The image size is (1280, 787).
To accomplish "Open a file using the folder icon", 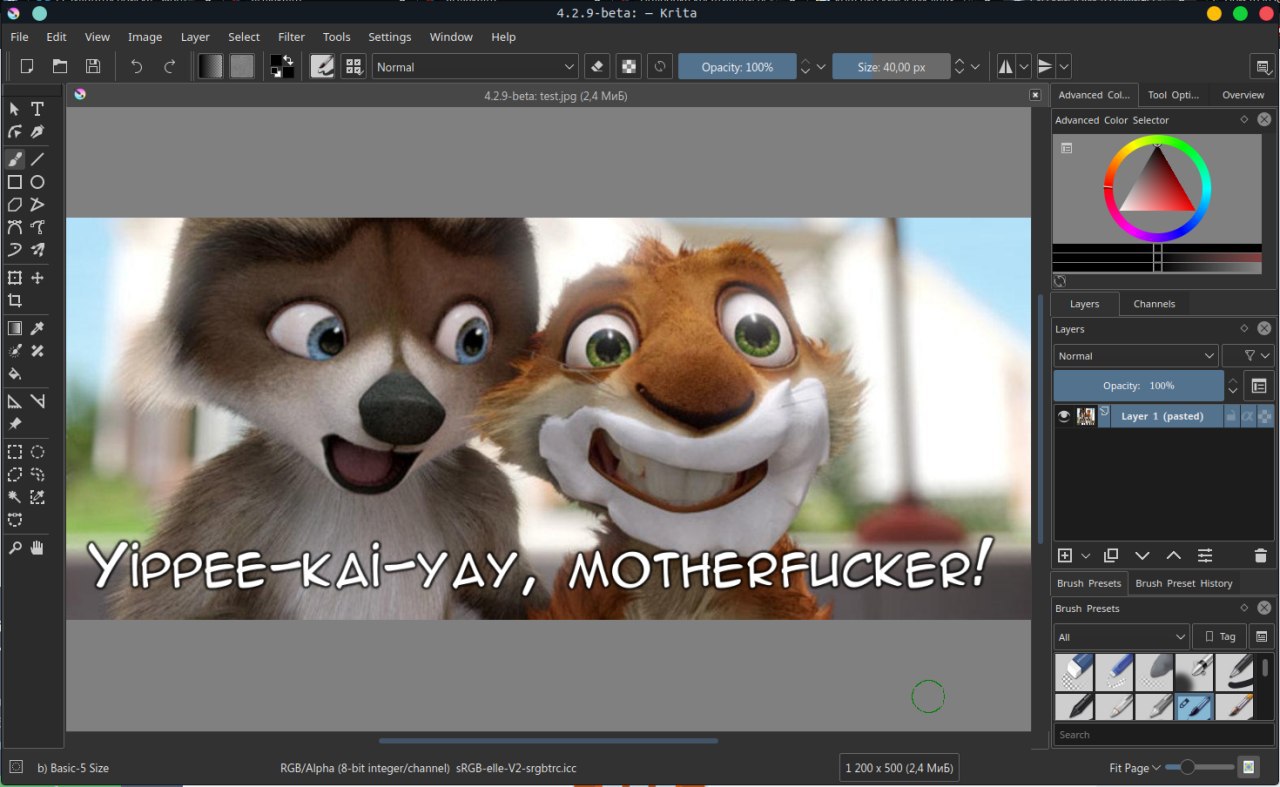I will click(60, 67).
